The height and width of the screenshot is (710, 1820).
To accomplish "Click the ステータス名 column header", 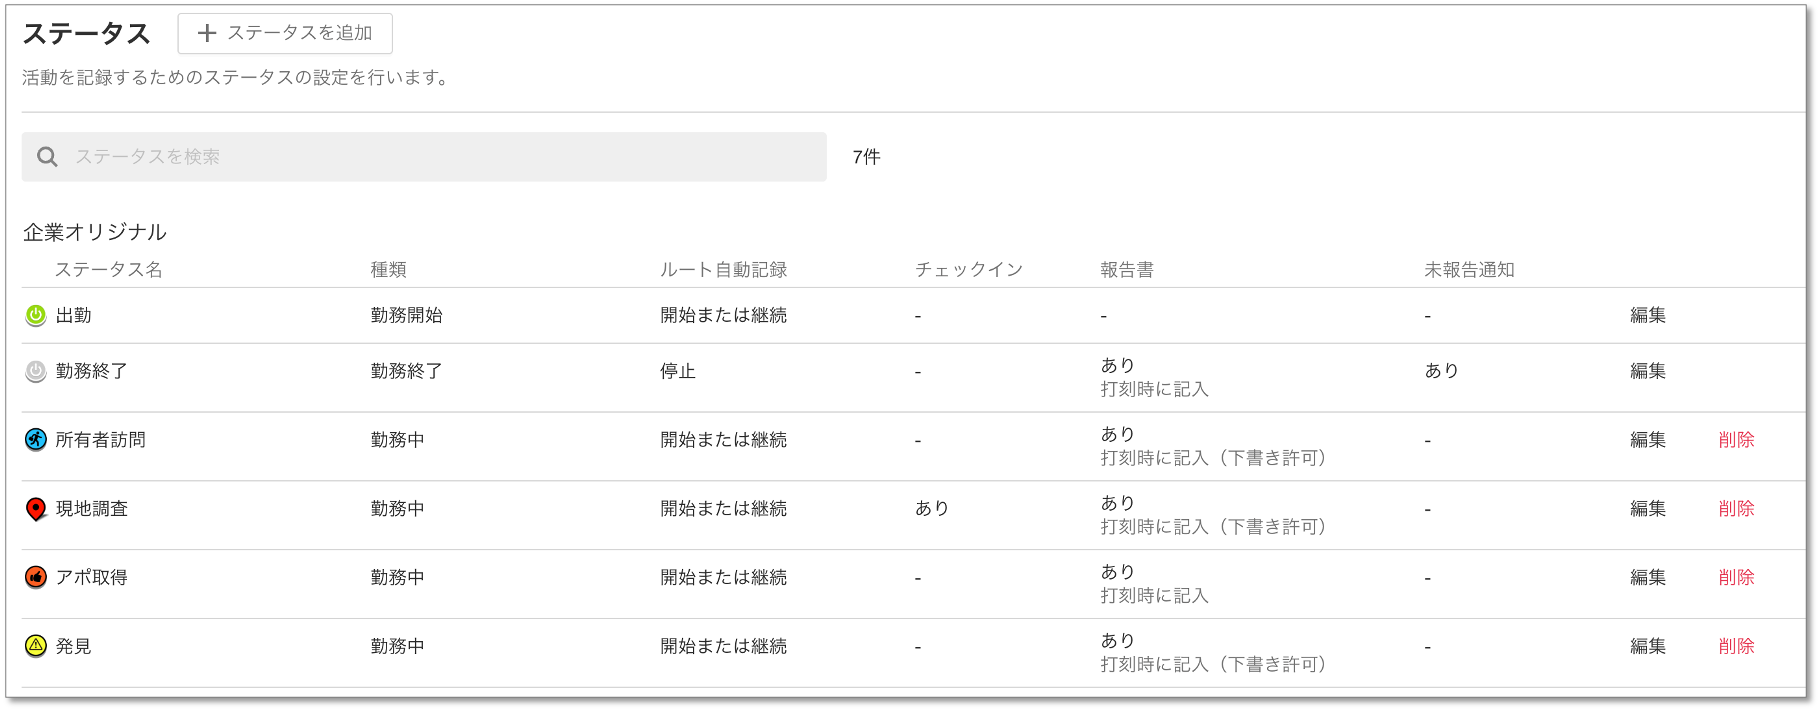I will pos(108,270).
